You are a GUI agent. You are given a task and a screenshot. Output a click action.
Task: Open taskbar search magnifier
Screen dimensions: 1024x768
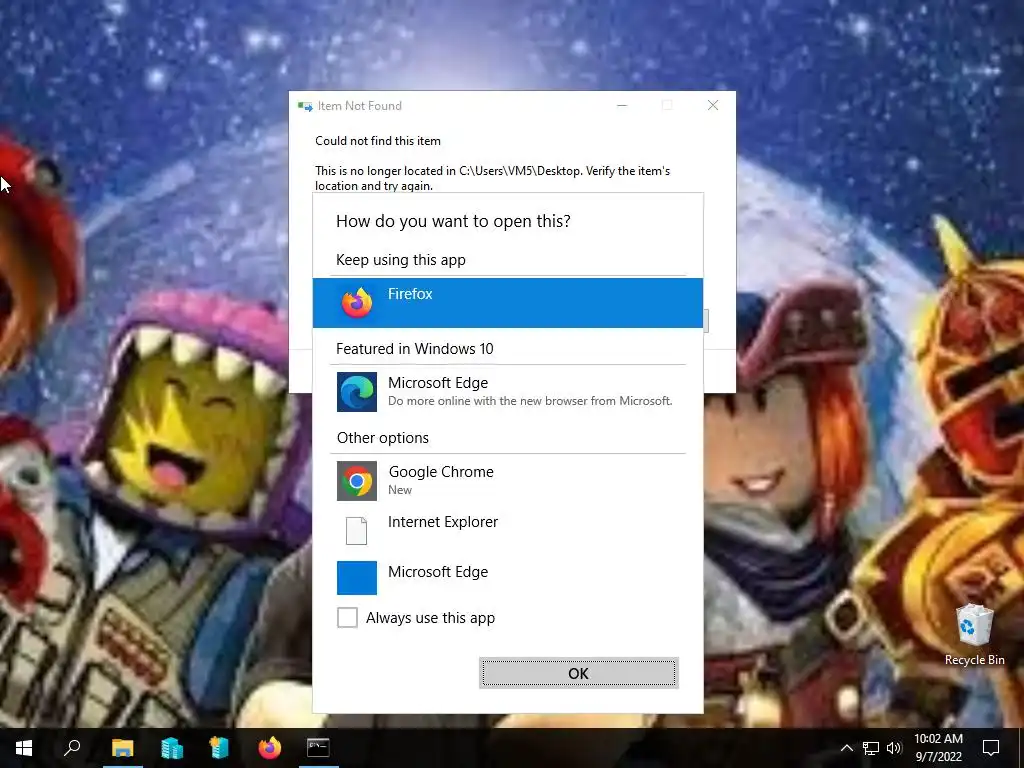pos(72,748)
